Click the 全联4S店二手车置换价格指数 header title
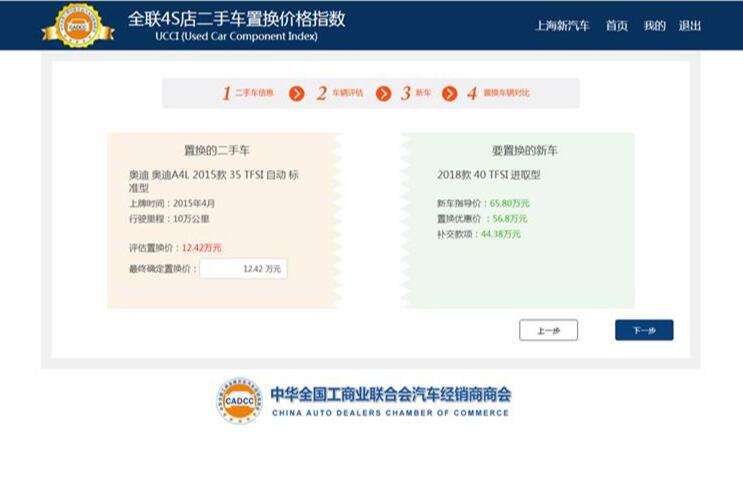 click(x=236, y=19)
